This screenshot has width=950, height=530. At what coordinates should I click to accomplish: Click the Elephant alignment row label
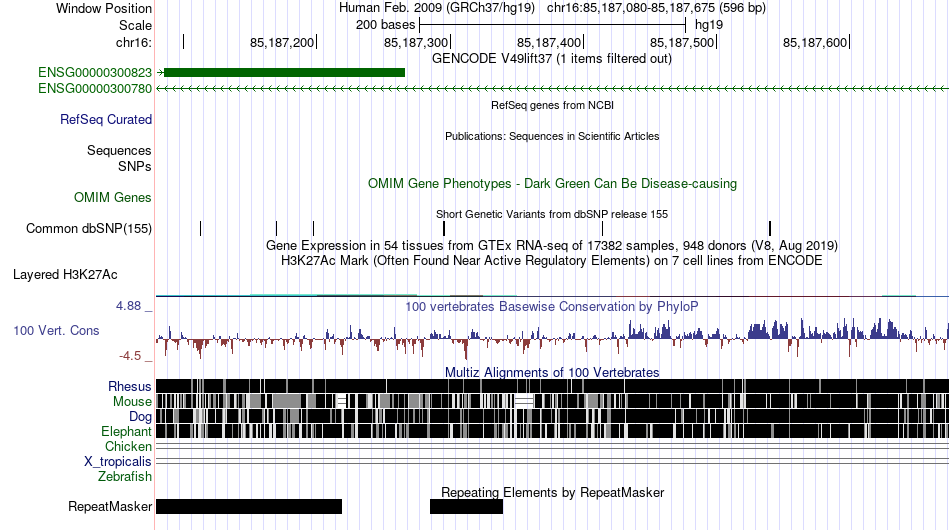point(126,431)
